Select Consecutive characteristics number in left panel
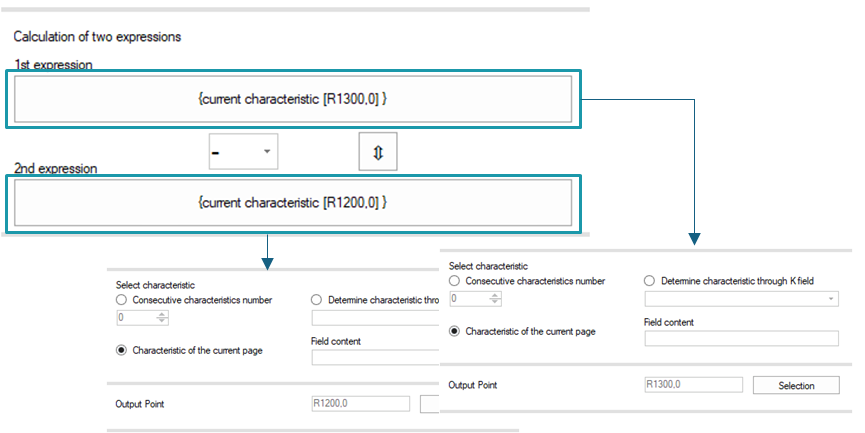The height and width of the screenshot is (433, 865). 121,300
